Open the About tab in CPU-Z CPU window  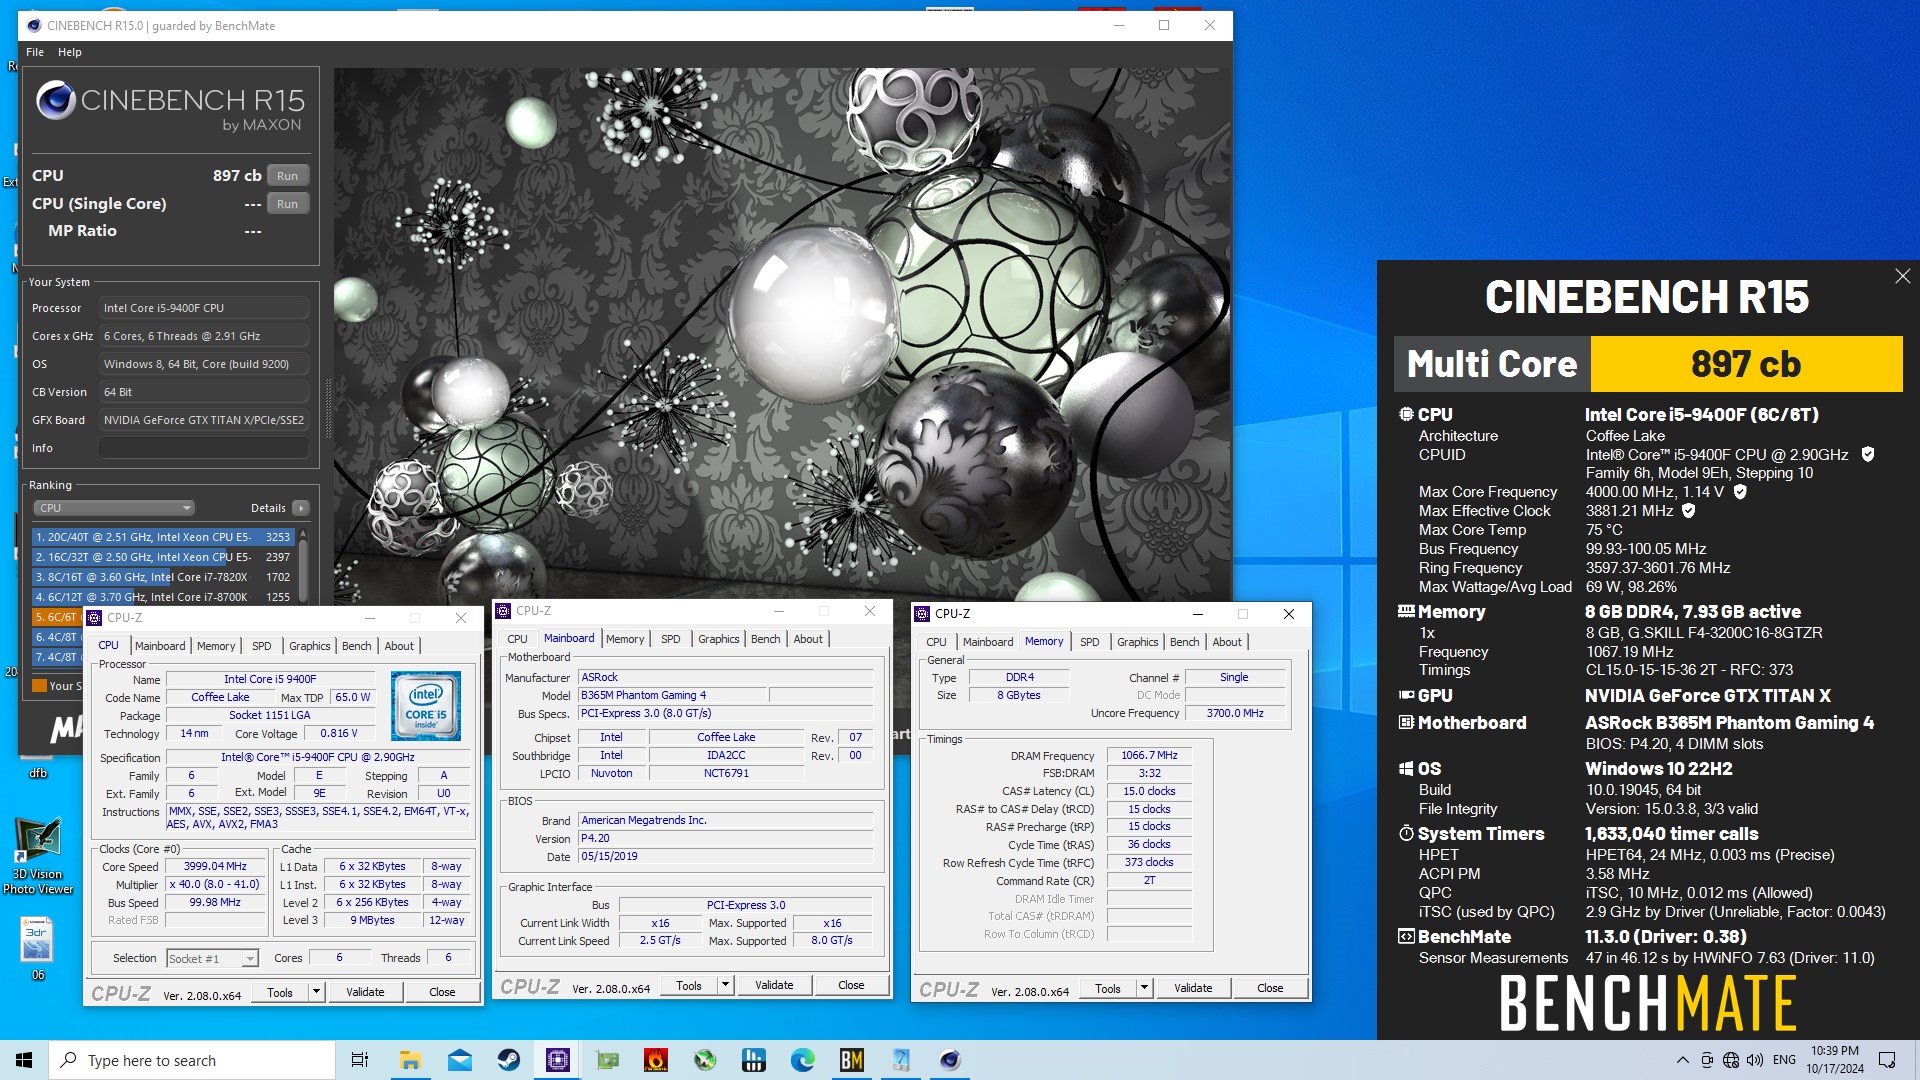[x=399, y=646]
